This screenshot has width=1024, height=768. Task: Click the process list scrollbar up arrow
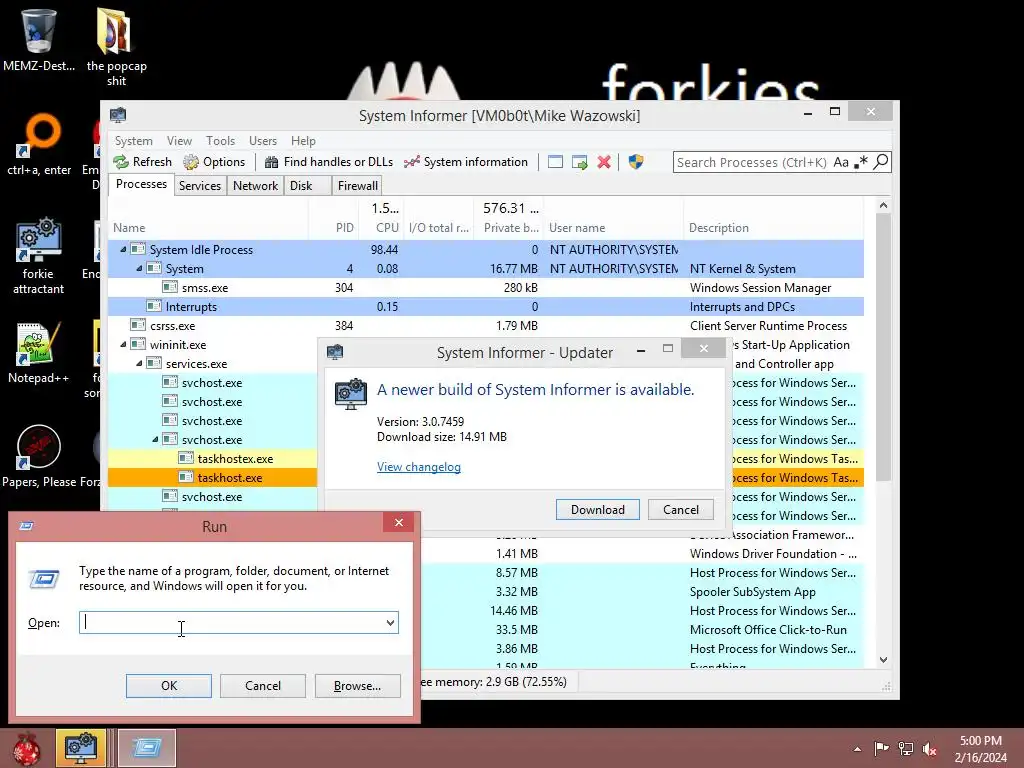[x=883, y=205]
